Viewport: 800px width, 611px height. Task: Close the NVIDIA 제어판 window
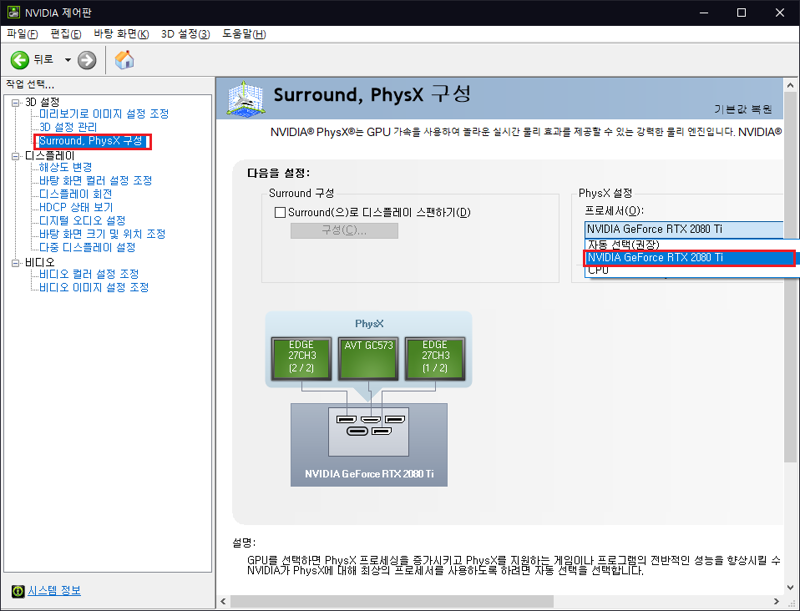(x=780, y=13)
